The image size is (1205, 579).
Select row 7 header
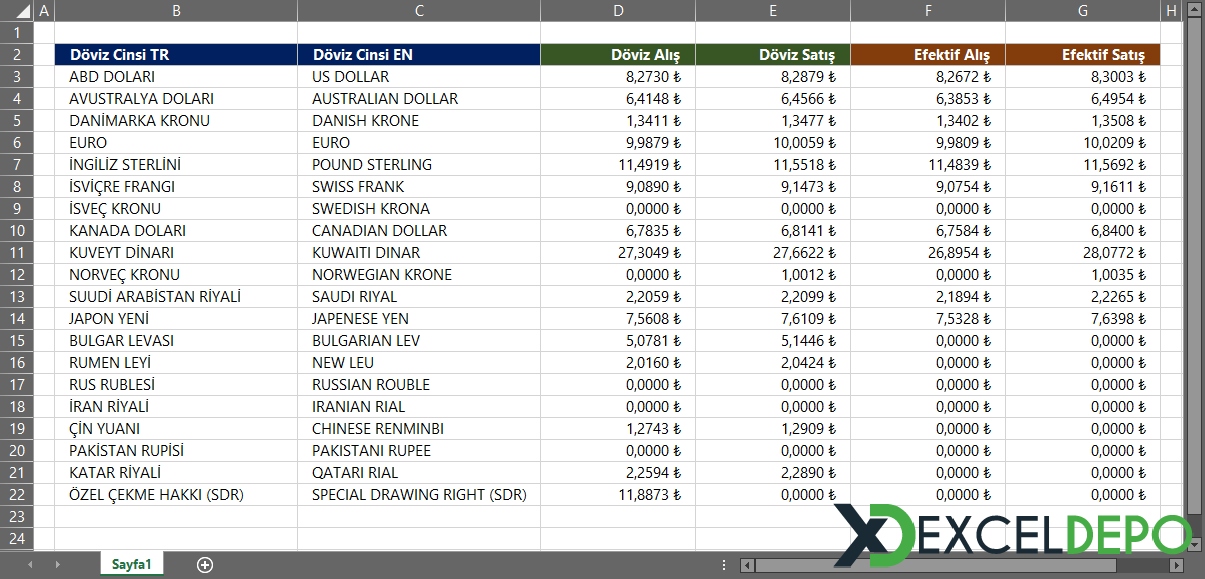(16, 165)
